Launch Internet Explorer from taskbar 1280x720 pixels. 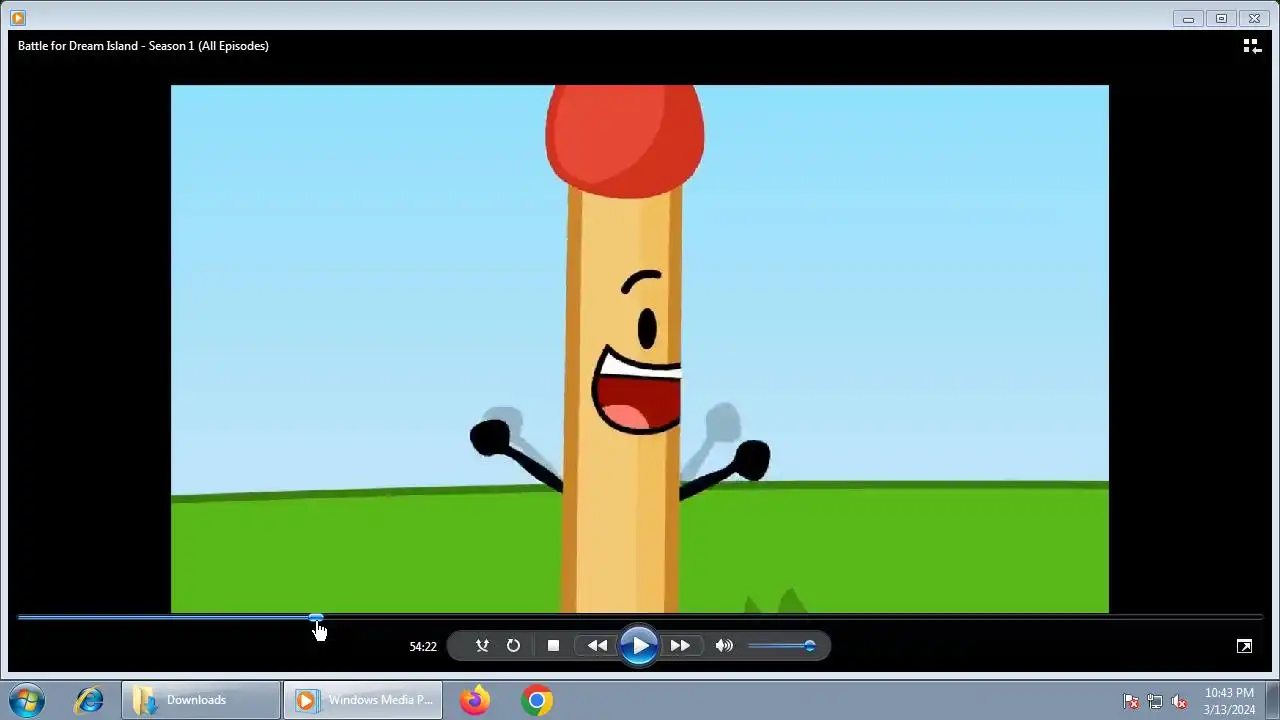(89, 700)
